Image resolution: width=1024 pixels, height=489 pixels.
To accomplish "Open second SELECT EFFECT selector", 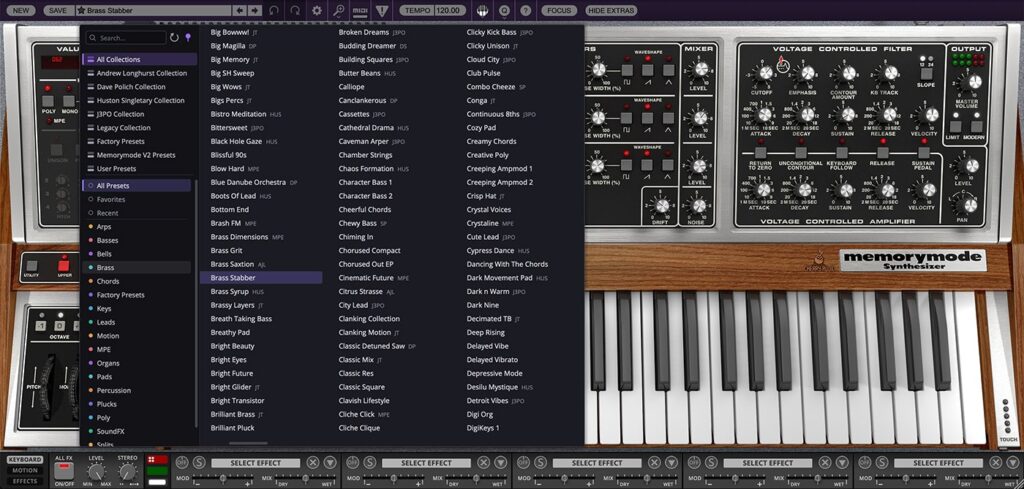I will [x=426, y=463].
